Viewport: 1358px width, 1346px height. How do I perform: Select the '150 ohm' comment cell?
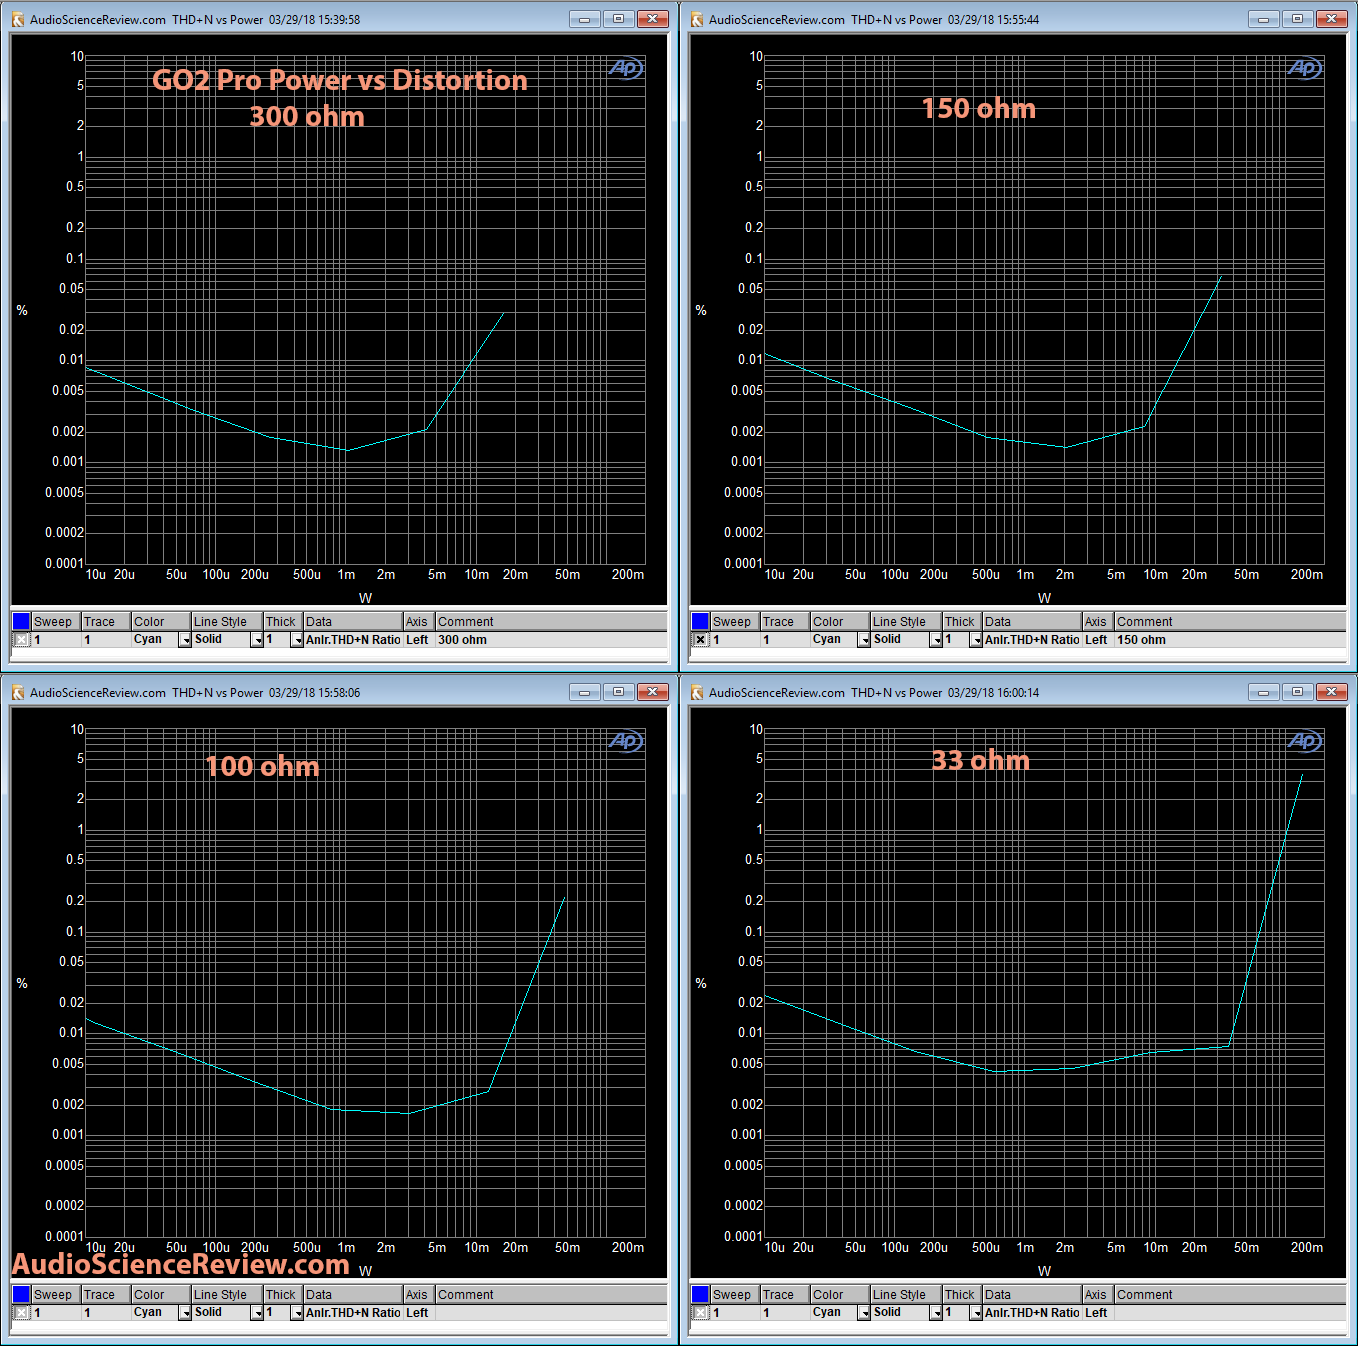click(1230, 640)
